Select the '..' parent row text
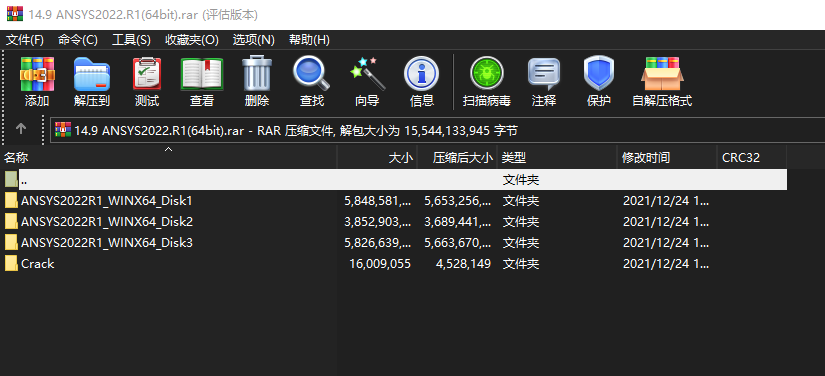This screenshot has width=825, height=376. (24, 181)
